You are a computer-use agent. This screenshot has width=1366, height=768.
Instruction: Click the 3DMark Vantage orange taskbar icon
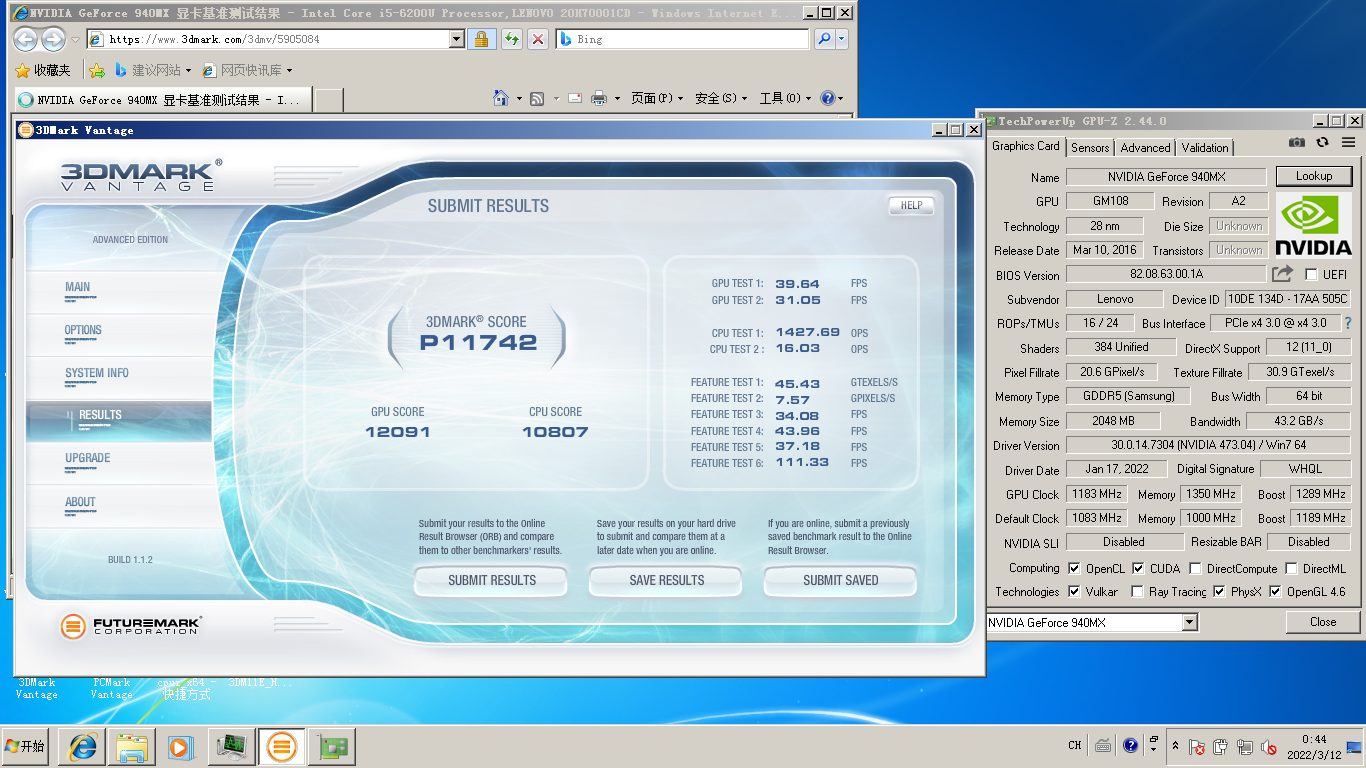point(281,747)
